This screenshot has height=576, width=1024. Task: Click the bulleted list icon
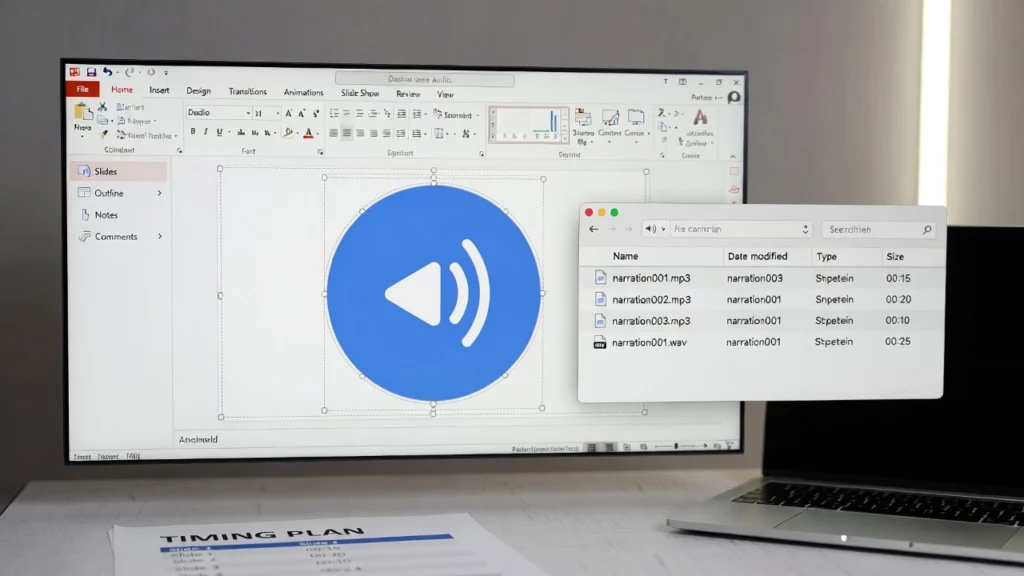(x=334, y=114)
